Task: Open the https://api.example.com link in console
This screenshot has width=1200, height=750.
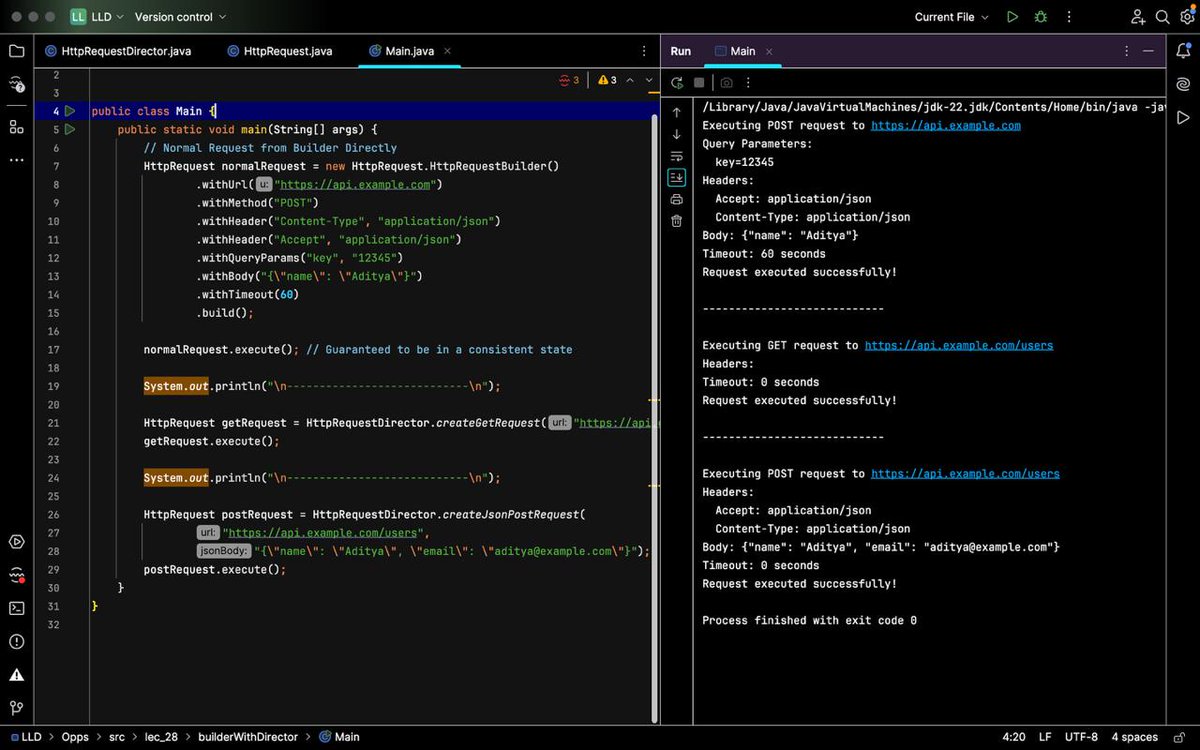Action: 946,126
